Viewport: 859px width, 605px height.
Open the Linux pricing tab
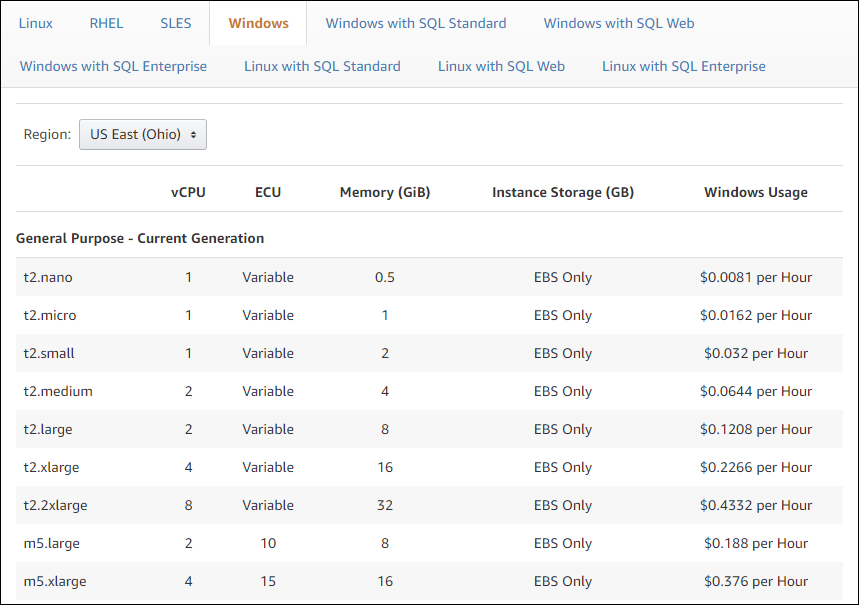pyautogui.click(x=35, y=23)
